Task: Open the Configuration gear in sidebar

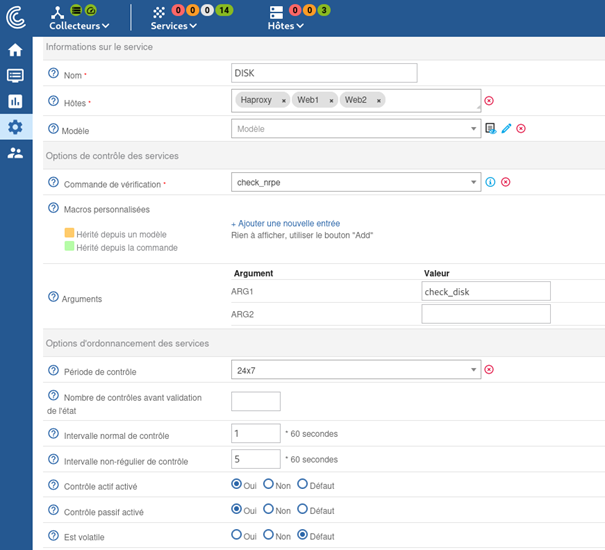Action: click(15, 127)
